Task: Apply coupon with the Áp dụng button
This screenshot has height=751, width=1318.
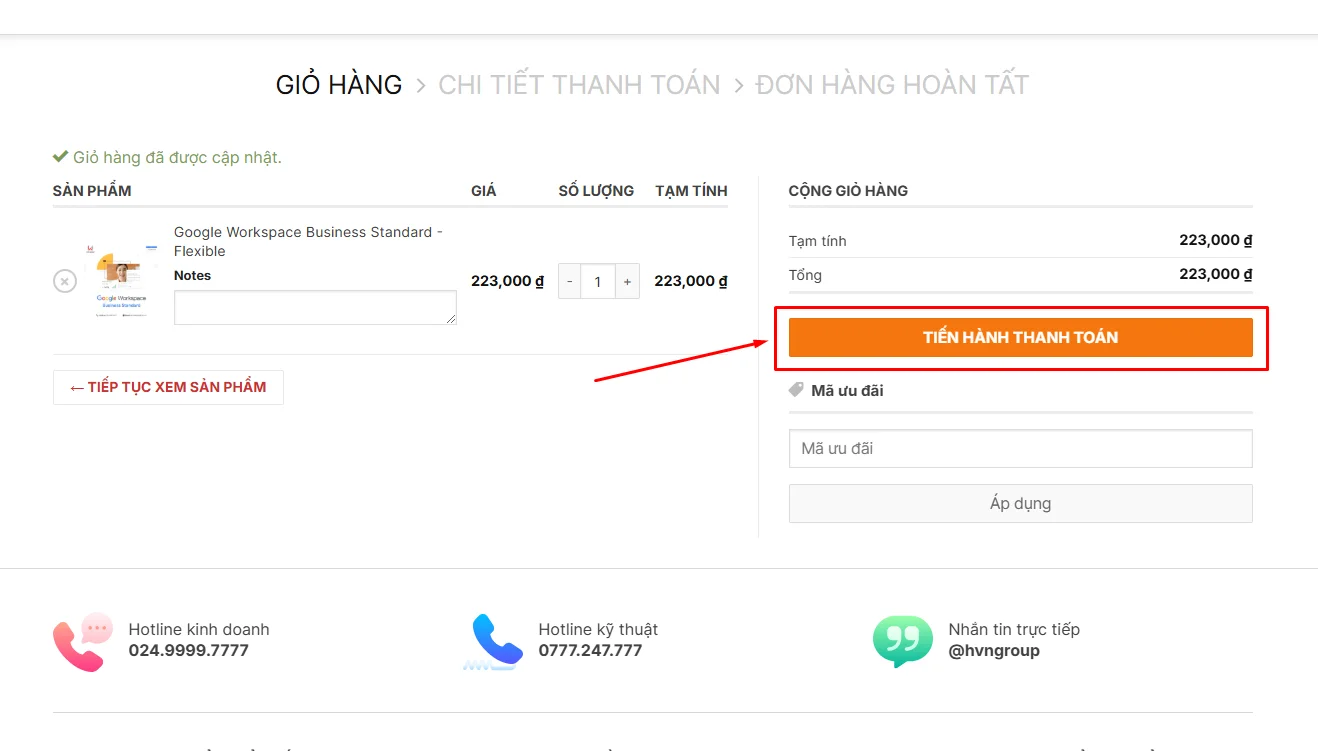Action: tap(1020, 504)
